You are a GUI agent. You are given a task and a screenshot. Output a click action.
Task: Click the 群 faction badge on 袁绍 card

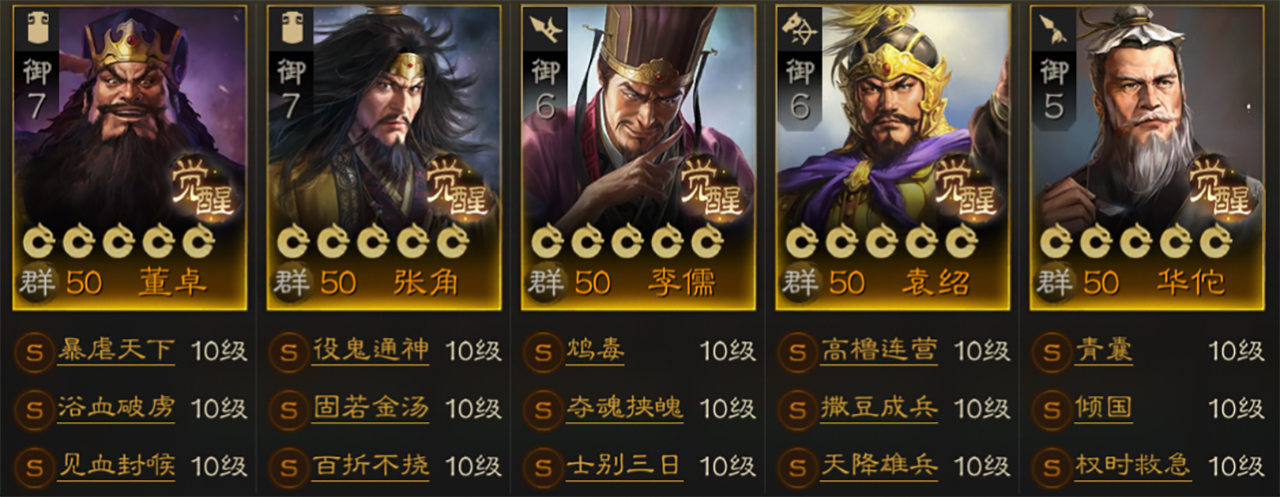799,282
